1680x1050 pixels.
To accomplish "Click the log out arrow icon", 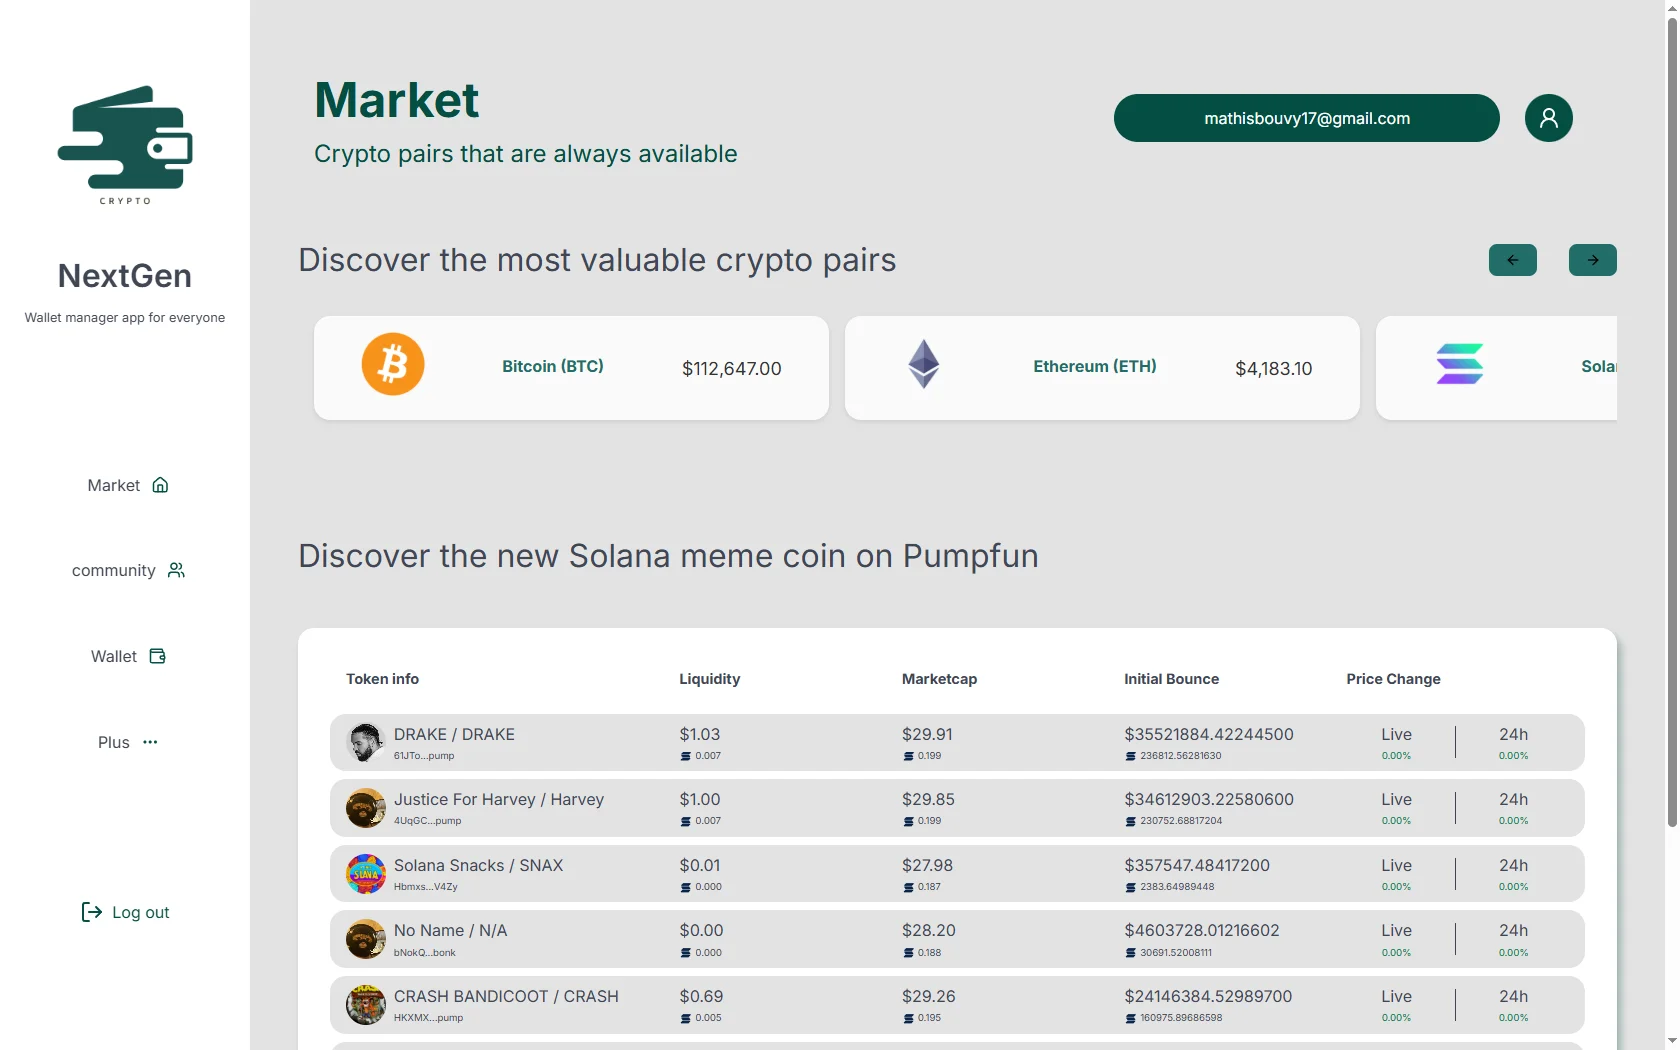I will click(x=91, y=912).
